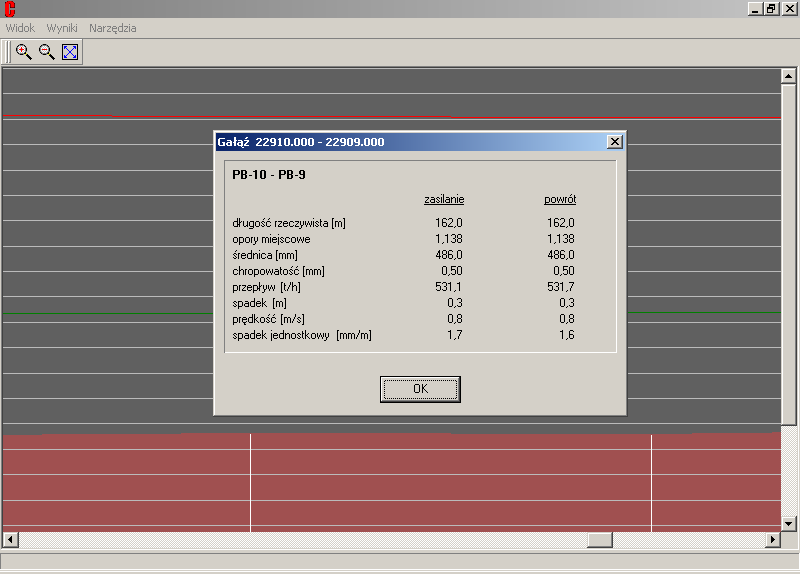
Task: Click the toolbar grip handle
Action: [7, 52]
